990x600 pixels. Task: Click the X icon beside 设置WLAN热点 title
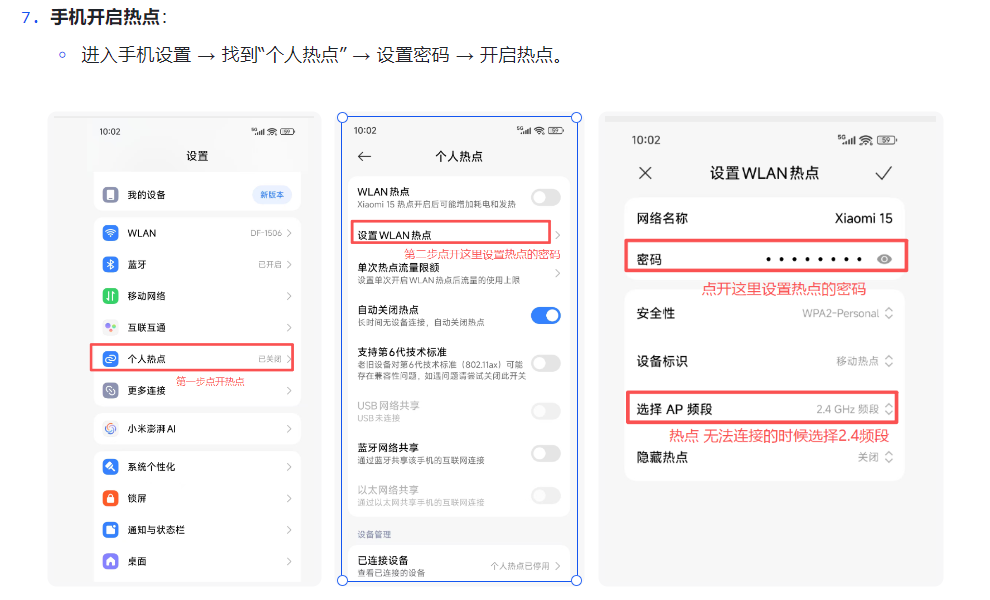(645, 173)
